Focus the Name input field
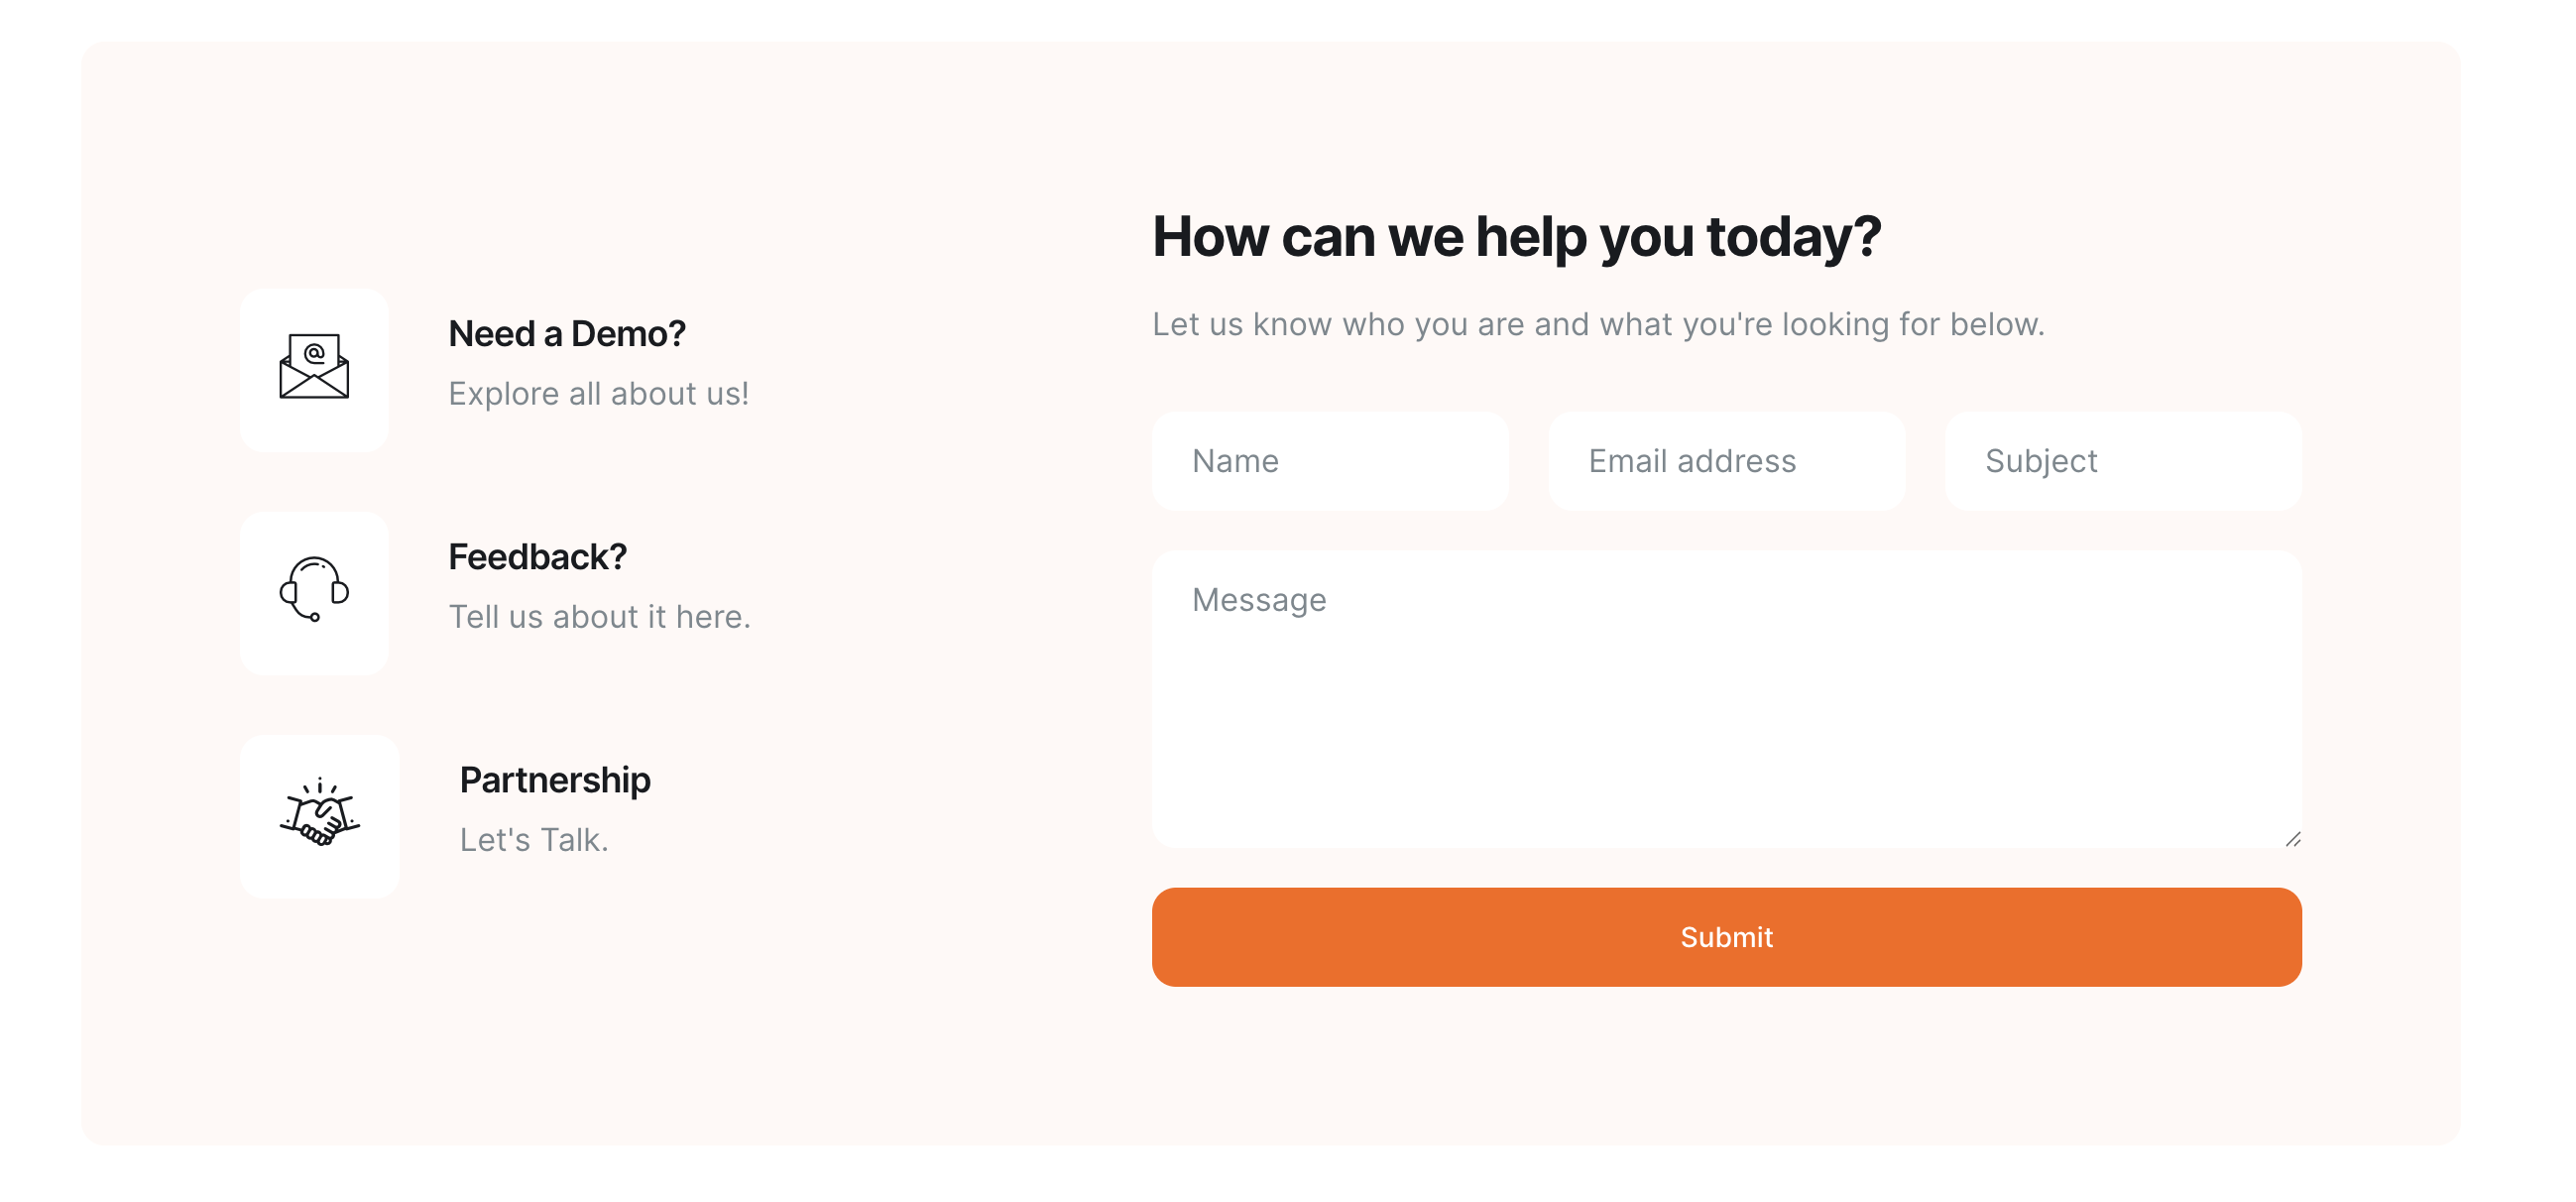 (1330, 461)
